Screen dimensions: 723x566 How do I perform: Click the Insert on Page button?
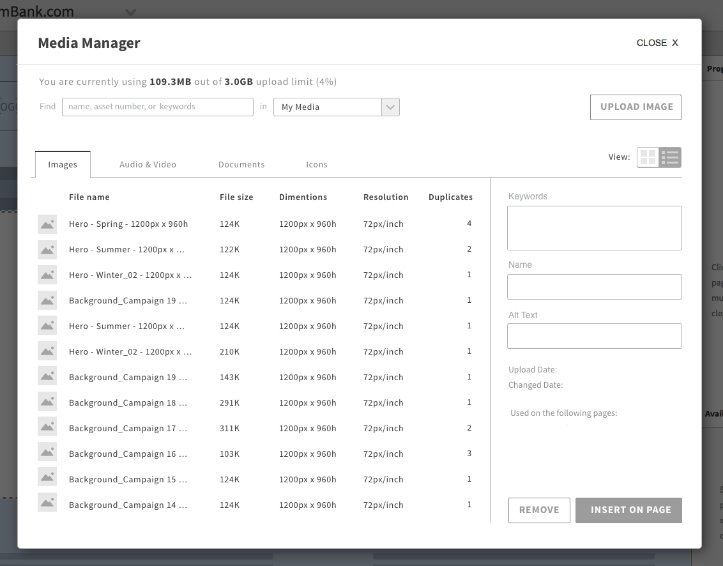point(629,510)
